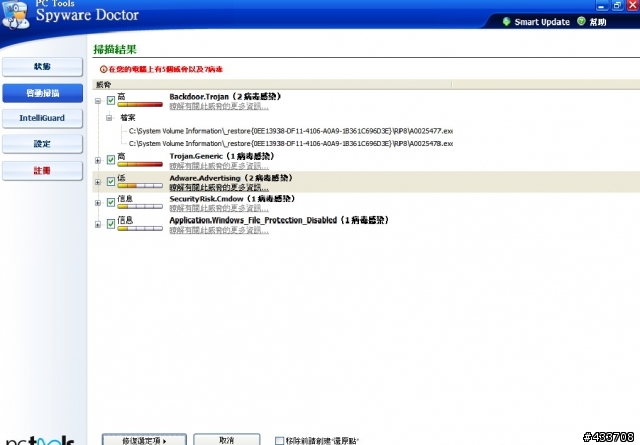Click the 檔案 tree label
Image resolution: width=640 pixels, height=445 pixels.
coord(128,118)
